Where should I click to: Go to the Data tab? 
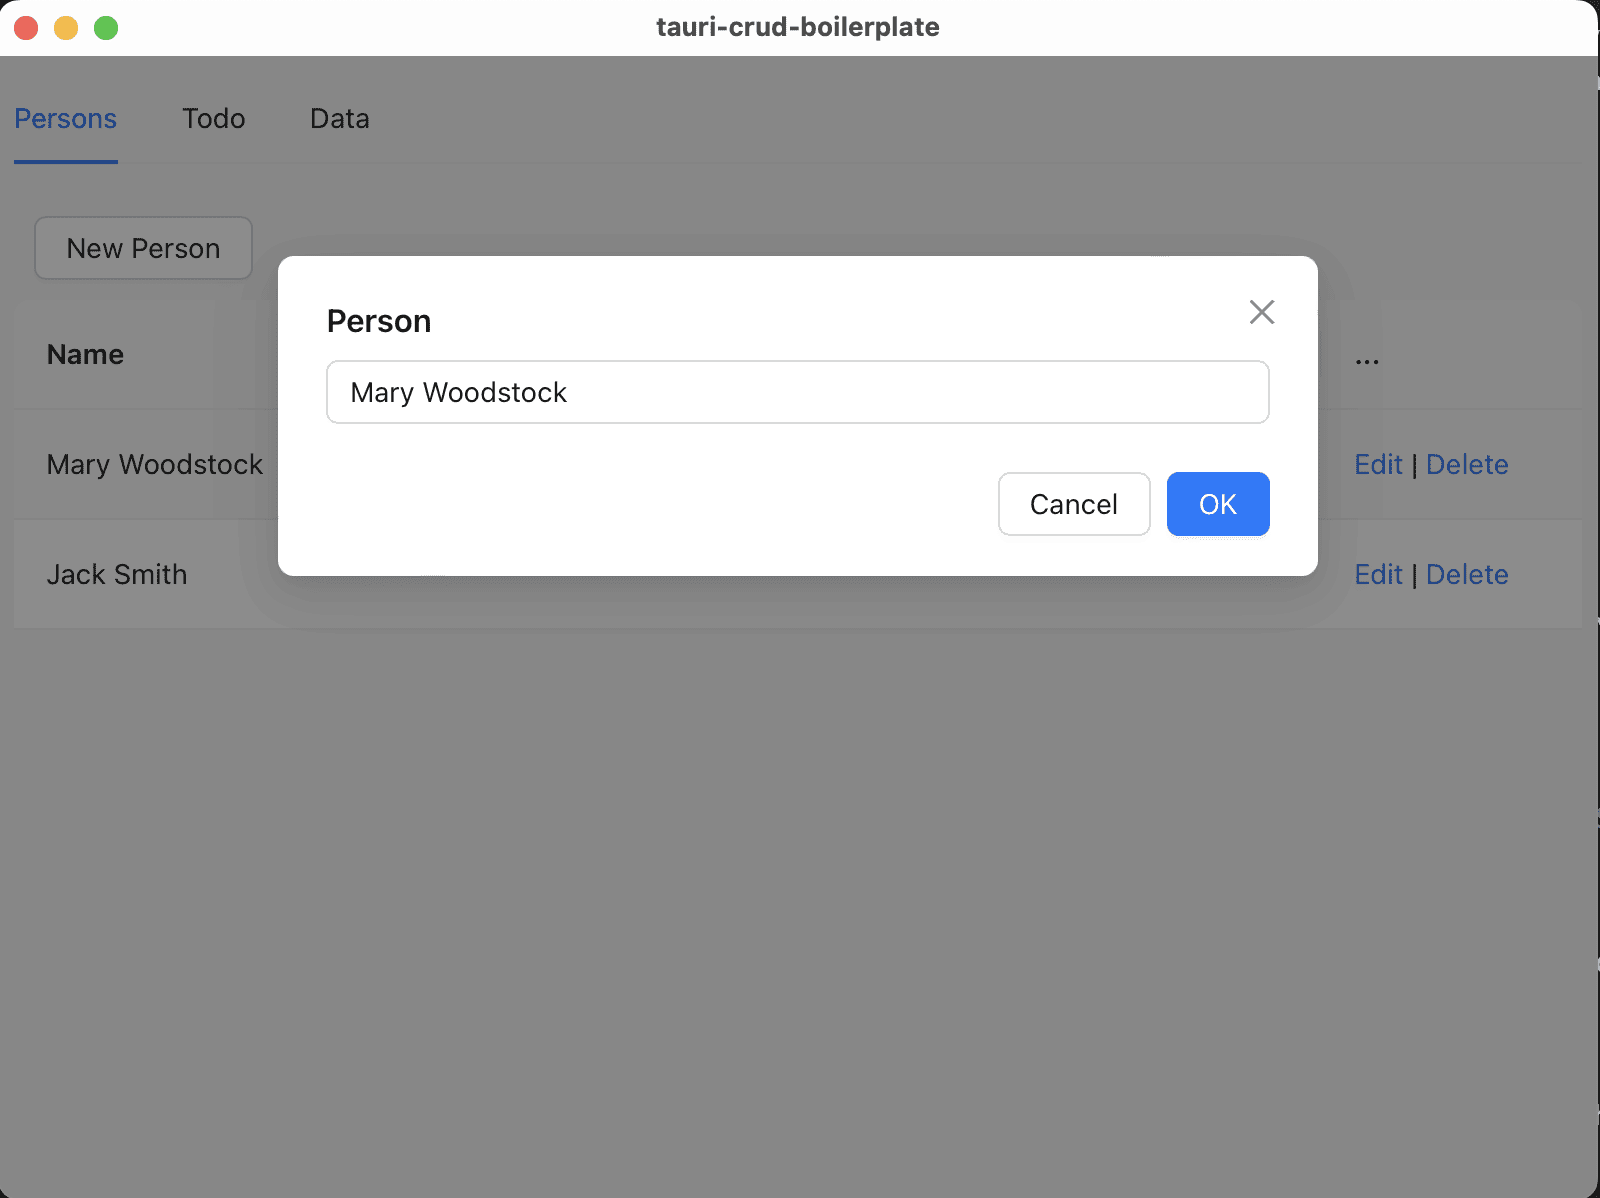click(339, 119)
